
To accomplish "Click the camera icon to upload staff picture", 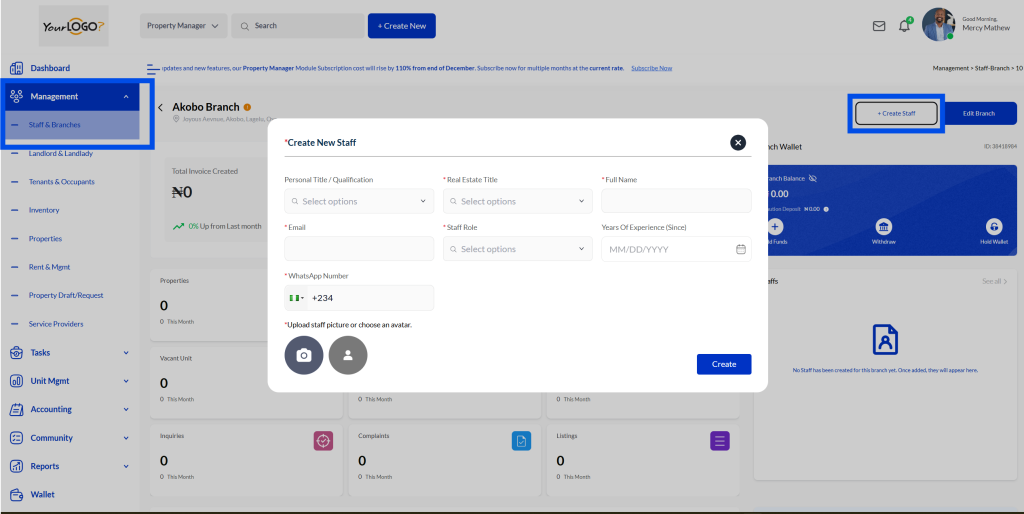I will click(x=304, y=355).
